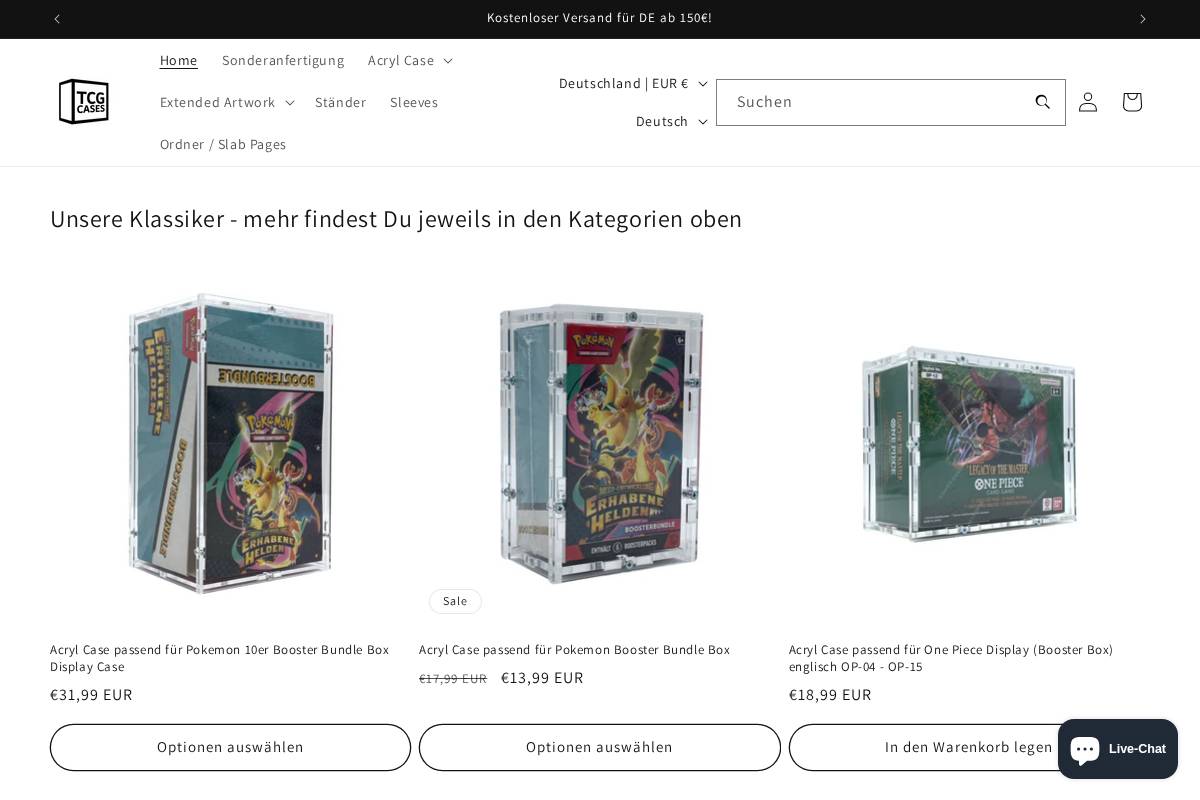Open the account login icon

pyautogui.click(x=1088, y=102)
